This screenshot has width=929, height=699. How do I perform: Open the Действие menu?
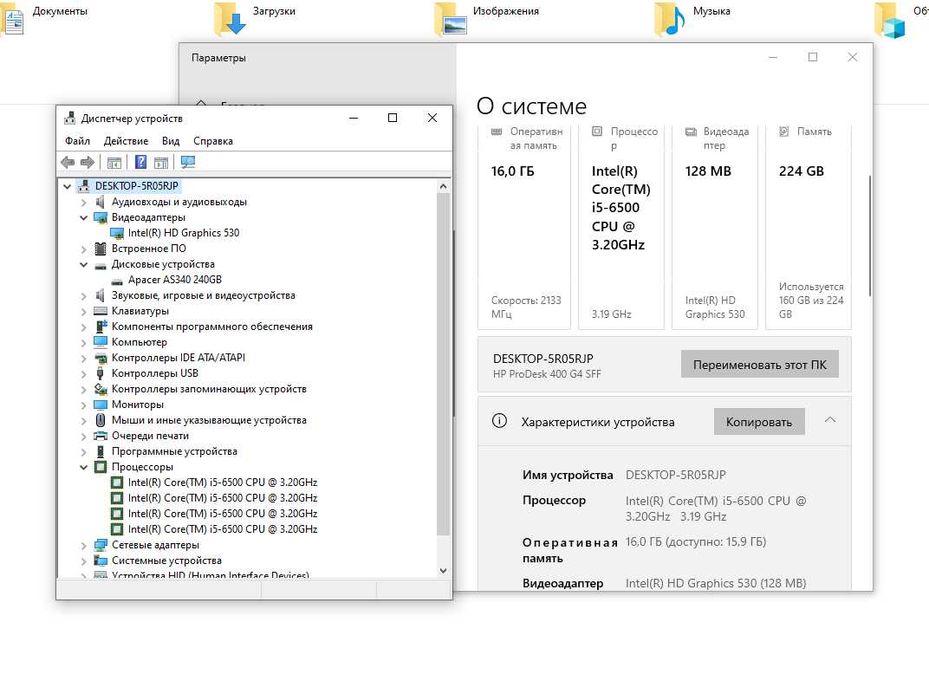pos(126,141)
